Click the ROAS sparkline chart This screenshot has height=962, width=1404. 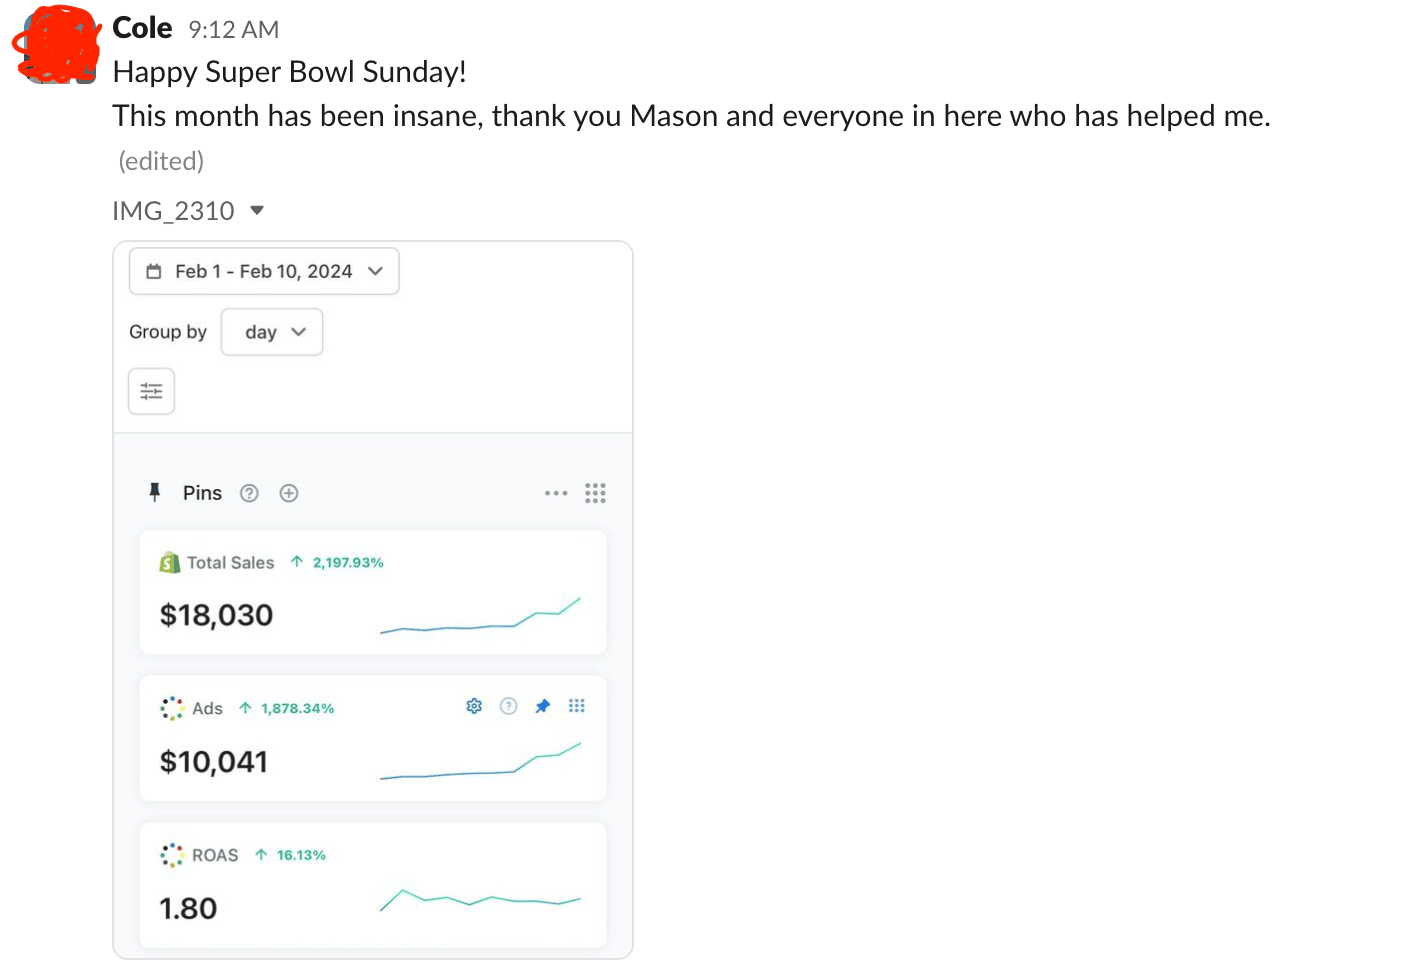pos(480,899)
